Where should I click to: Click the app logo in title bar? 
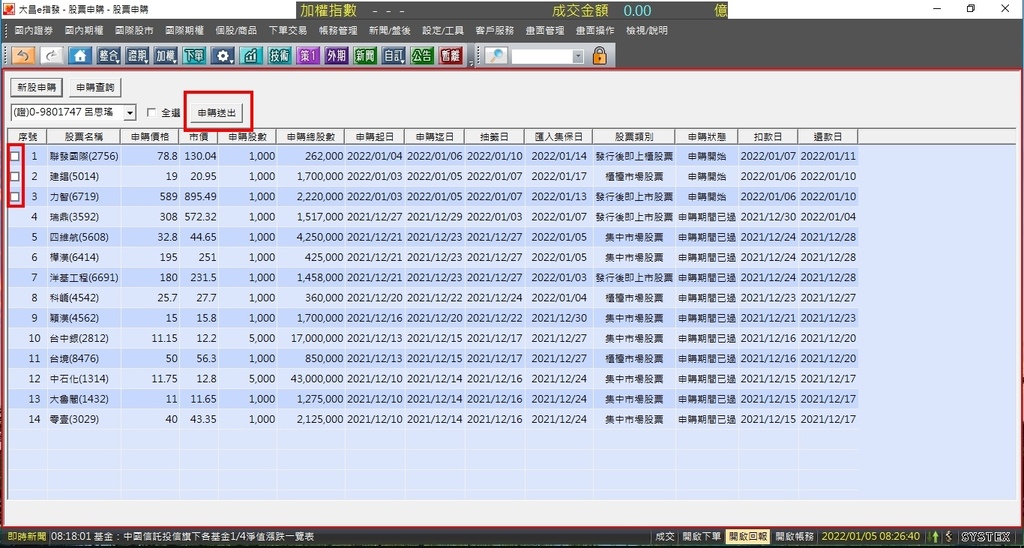[9, 9]
